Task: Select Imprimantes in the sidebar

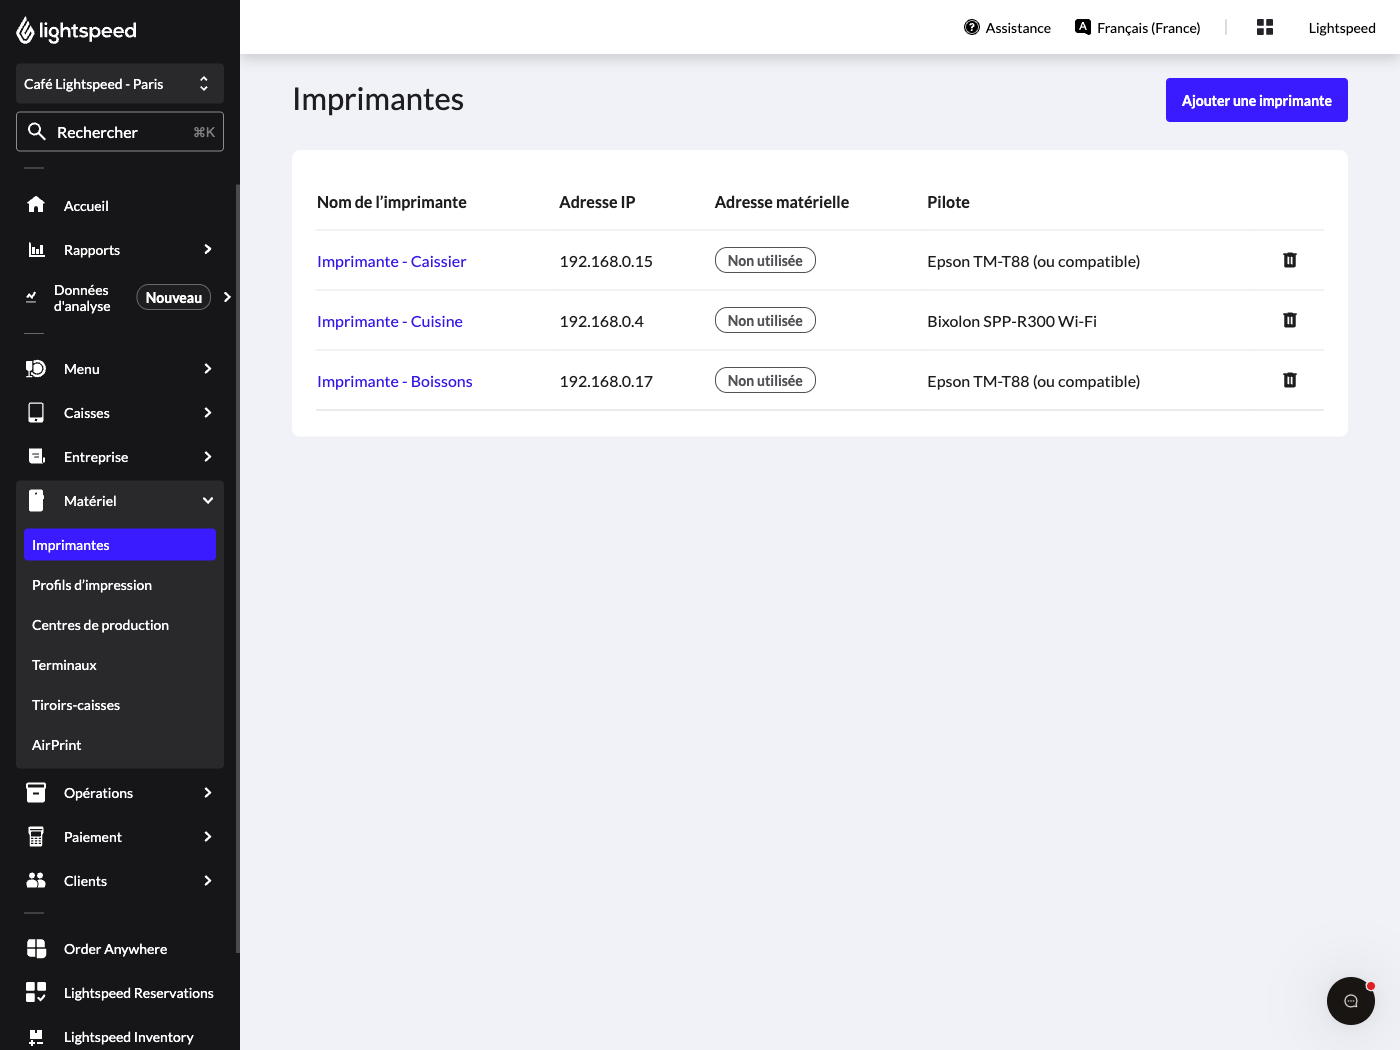Action: [x=120, y=545]
